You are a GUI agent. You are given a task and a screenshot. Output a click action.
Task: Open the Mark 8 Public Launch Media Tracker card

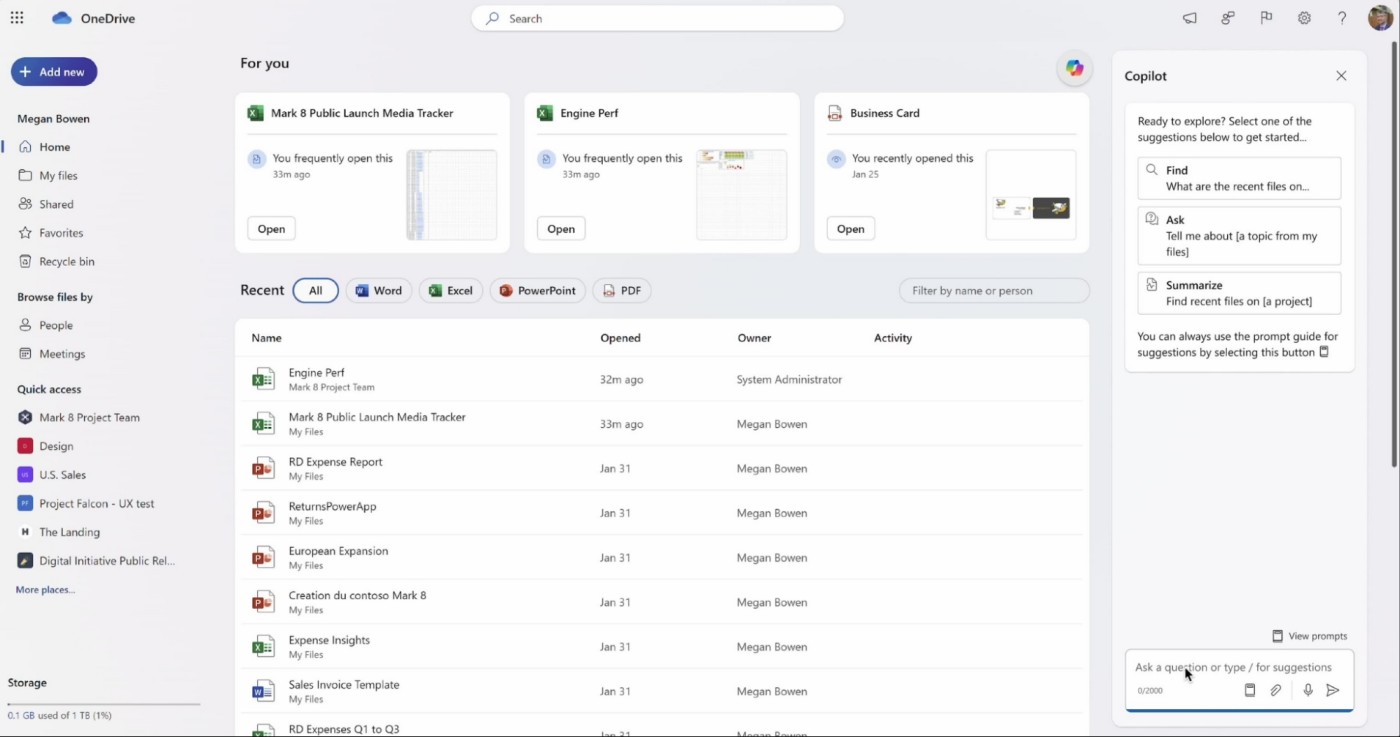point(372,173)
